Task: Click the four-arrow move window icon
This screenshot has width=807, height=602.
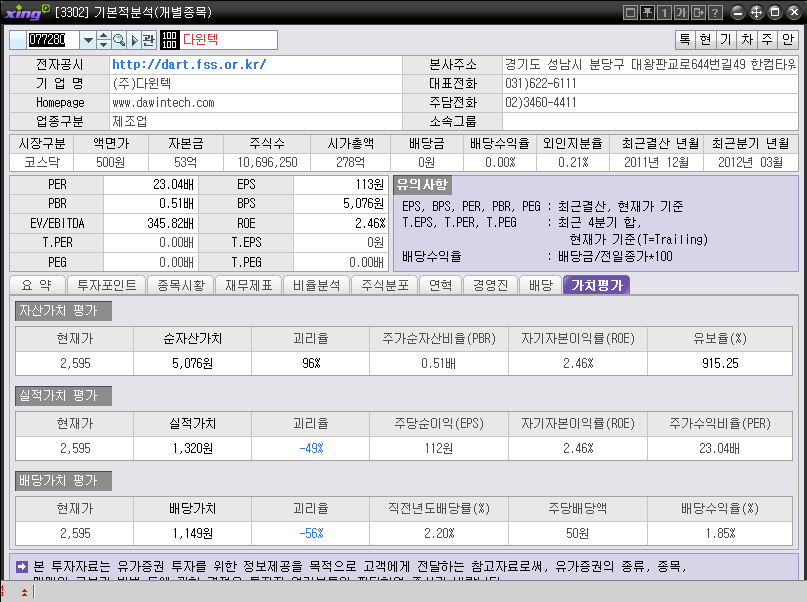Action: click(x=756, y=12)
